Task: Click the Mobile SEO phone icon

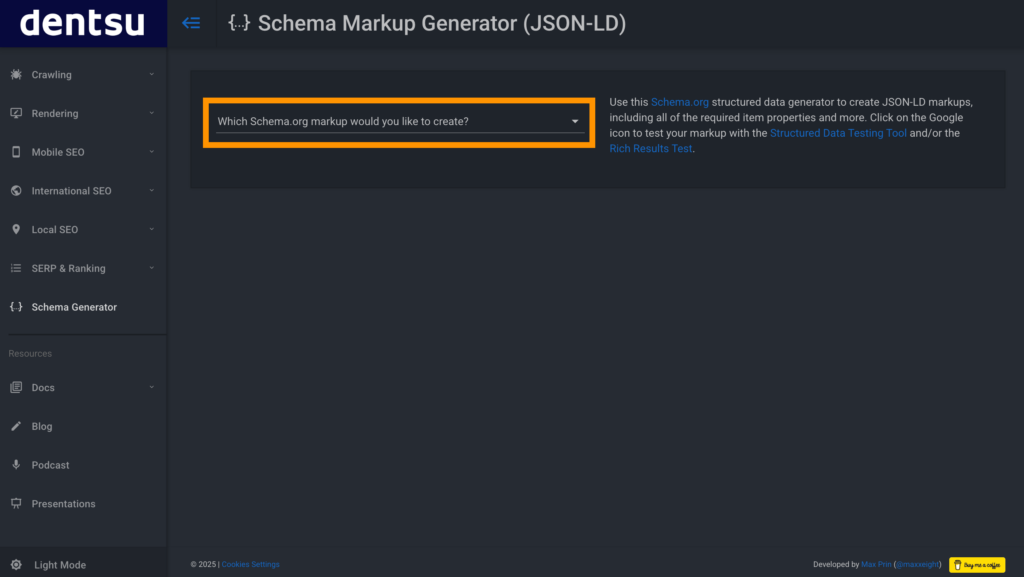Action: (x=16, y=152)
